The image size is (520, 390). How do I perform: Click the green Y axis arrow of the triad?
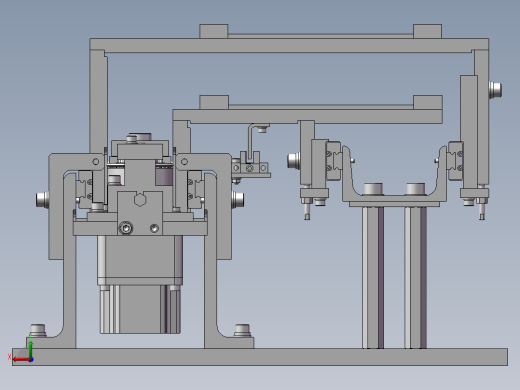pos(30,349)
